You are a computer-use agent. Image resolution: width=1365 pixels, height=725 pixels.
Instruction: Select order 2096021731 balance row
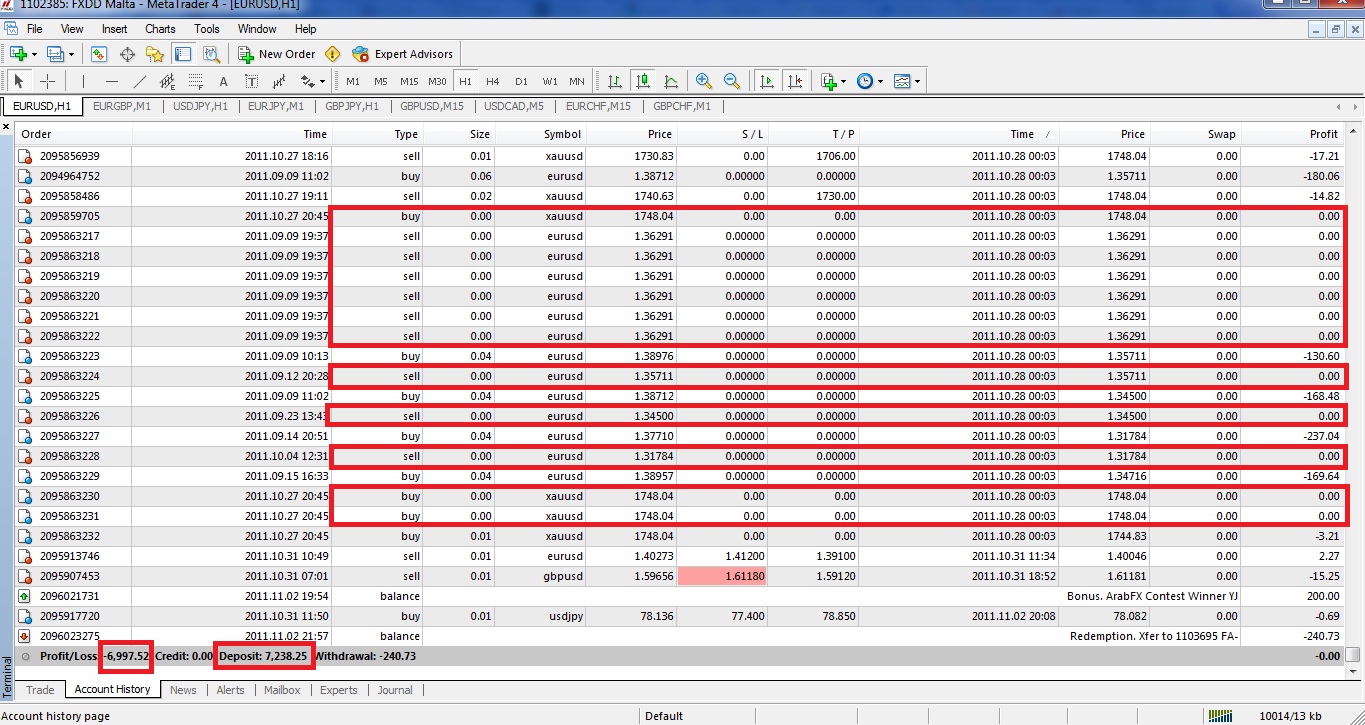[680, 596]
